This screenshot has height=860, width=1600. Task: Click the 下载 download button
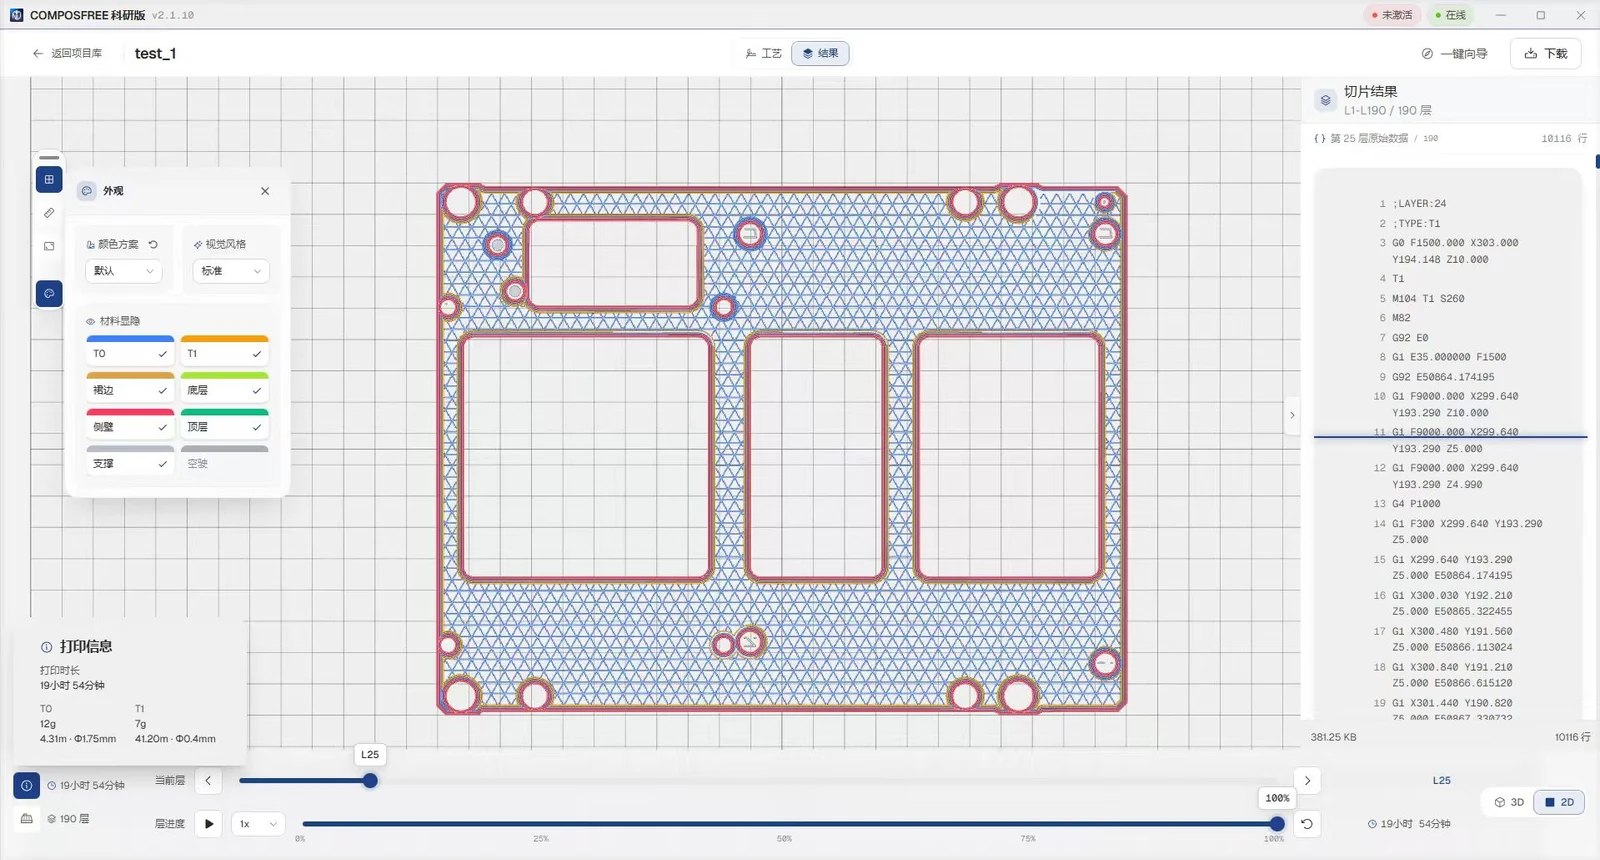(x=1546, y=54)
